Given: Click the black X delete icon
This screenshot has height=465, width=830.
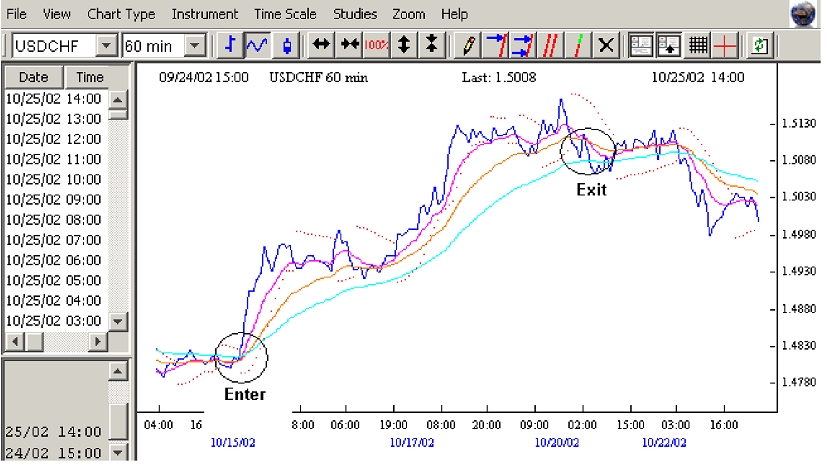Looking at the screenshot, I should click(606, 44).
